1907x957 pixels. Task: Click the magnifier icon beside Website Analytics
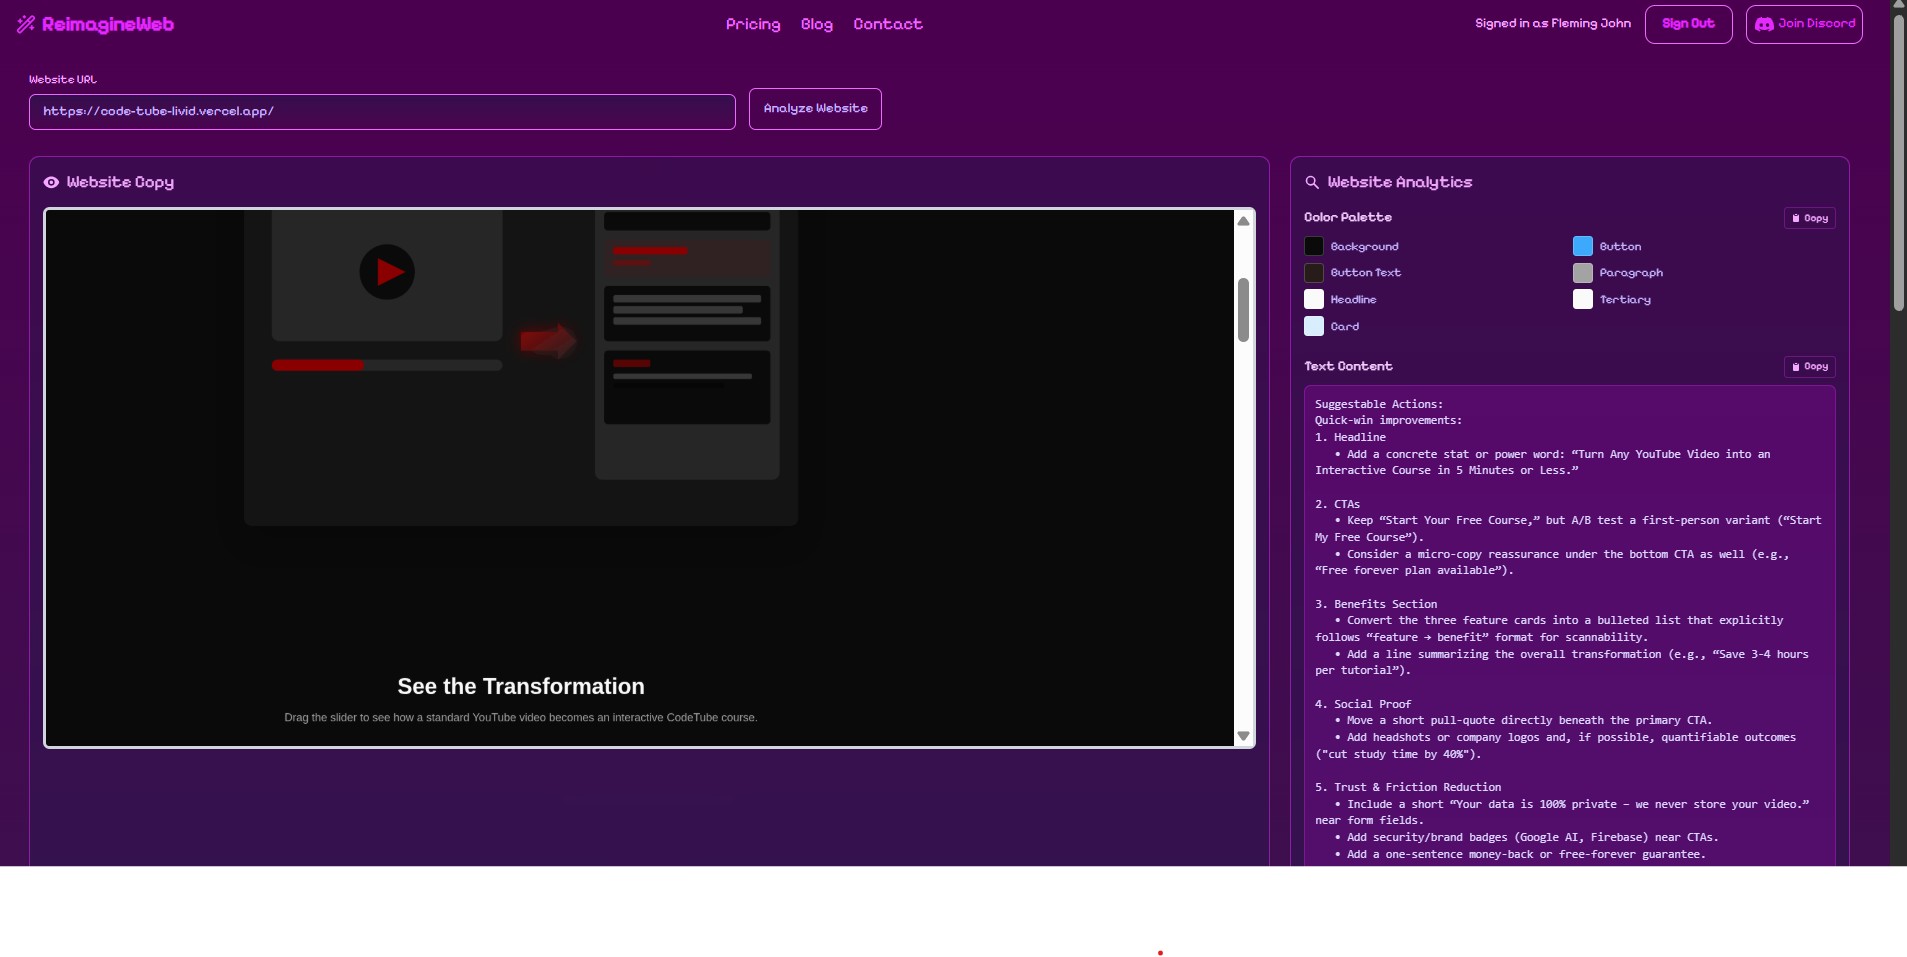click(1312, 182)
